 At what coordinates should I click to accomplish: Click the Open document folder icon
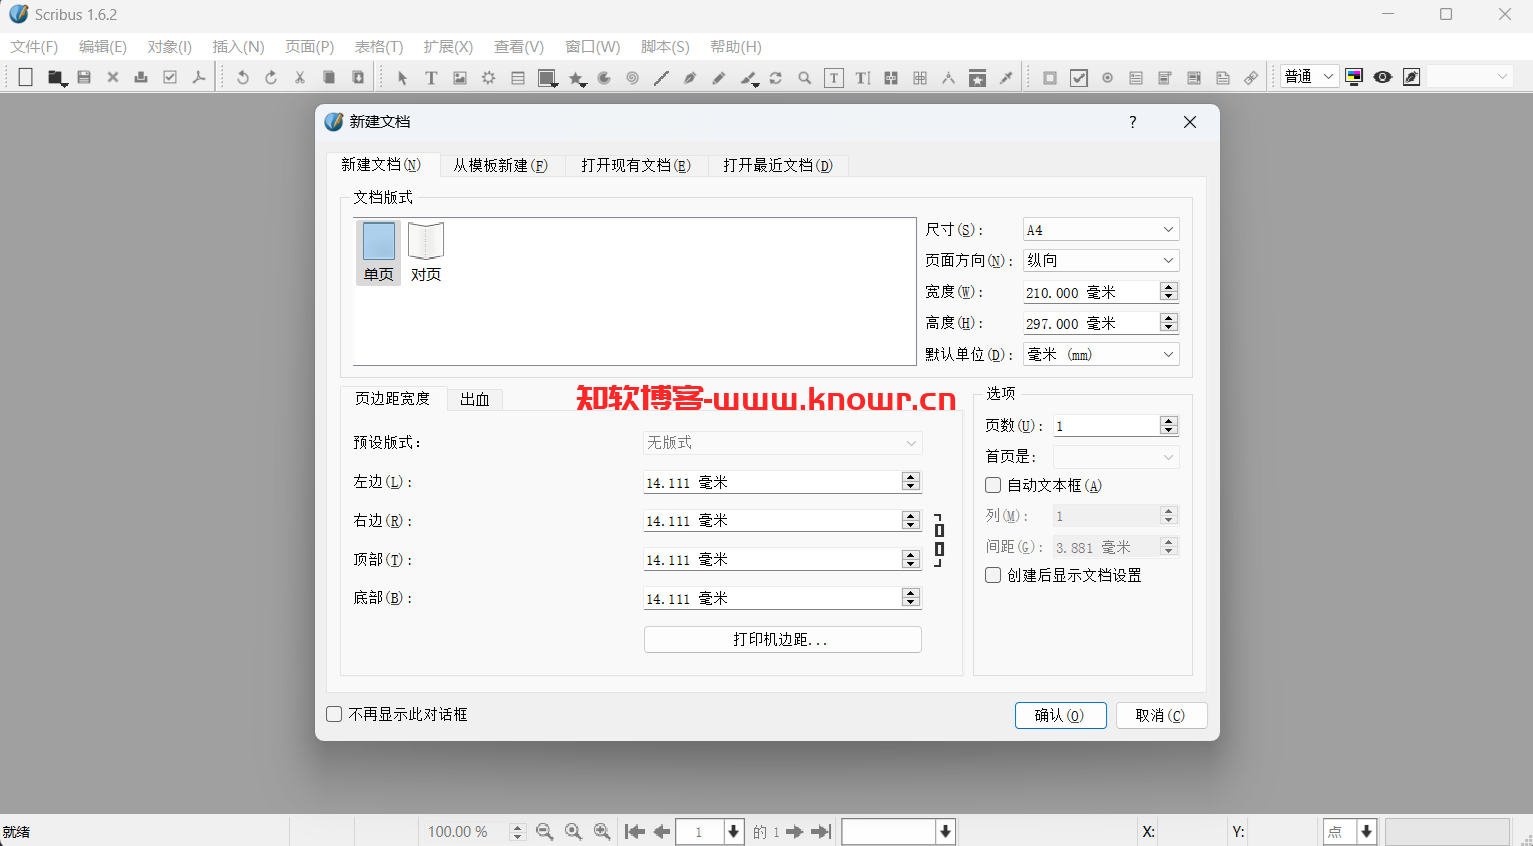coord(56,77)
